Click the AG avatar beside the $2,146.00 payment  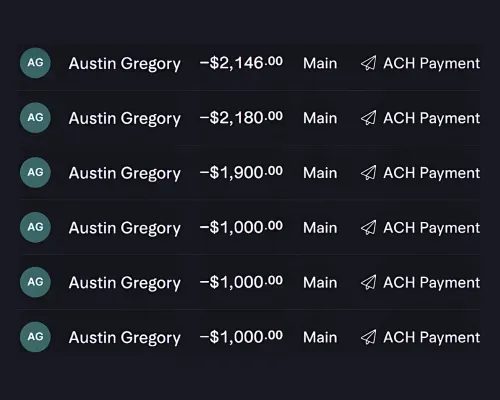[35, 63]
